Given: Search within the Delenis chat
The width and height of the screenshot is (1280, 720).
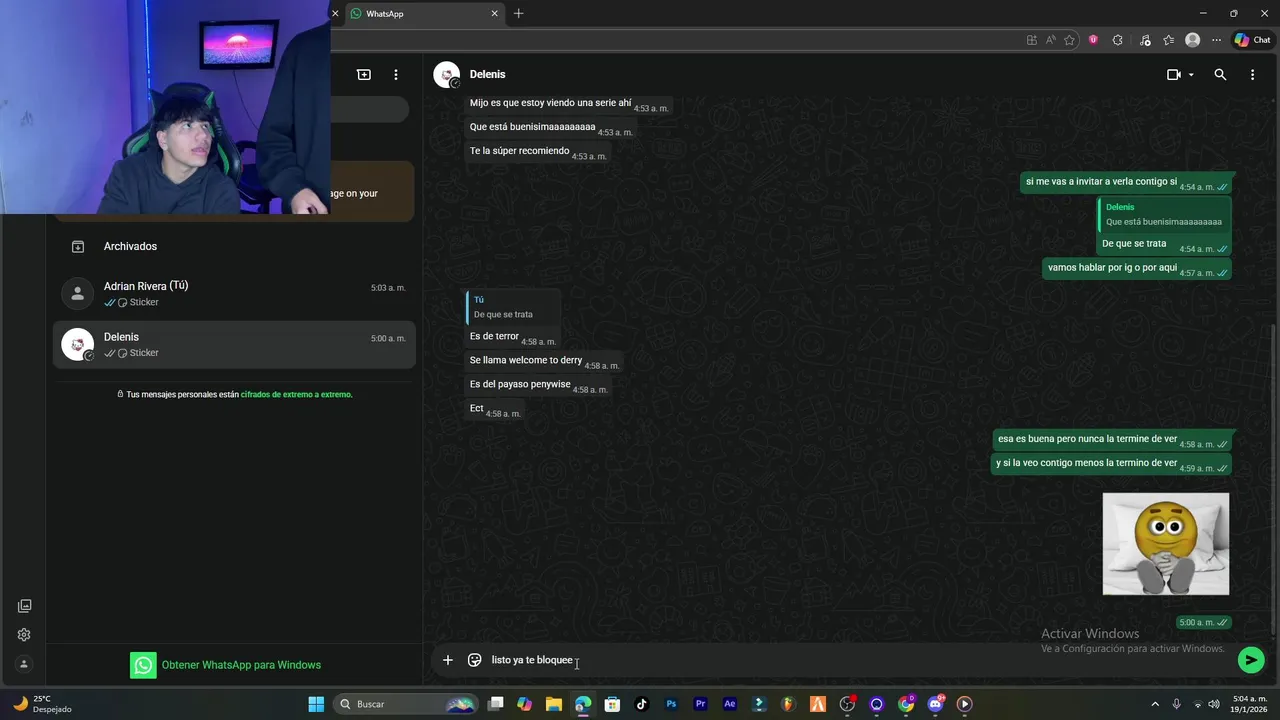Looking at the screenshot, I should [x=1220, y=75].
